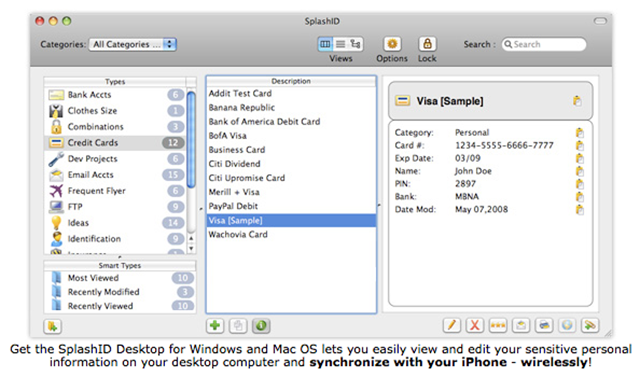Viewport: 640px width, 377px height.
Task: Open the Options gear icon
Action: coord(392,44)
